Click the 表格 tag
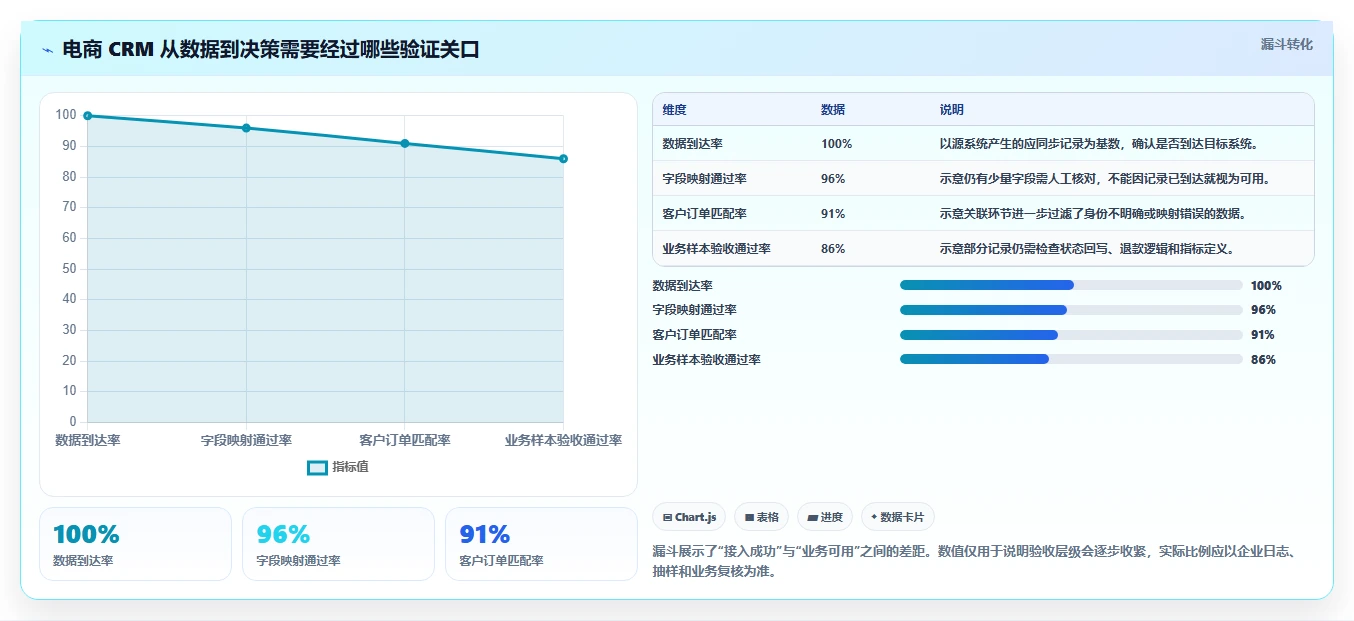 (761, 517)
